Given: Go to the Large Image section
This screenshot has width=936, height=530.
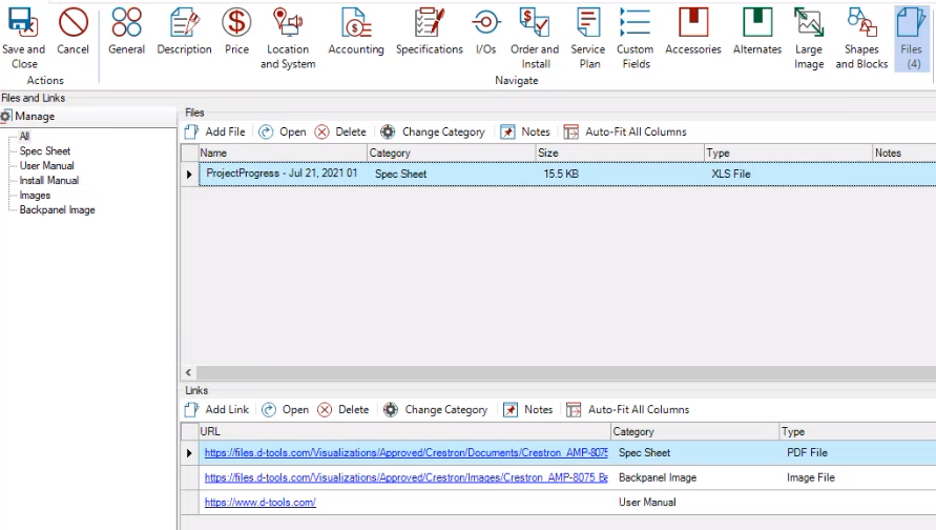Looking at the screenshot, I should (809, 38).
